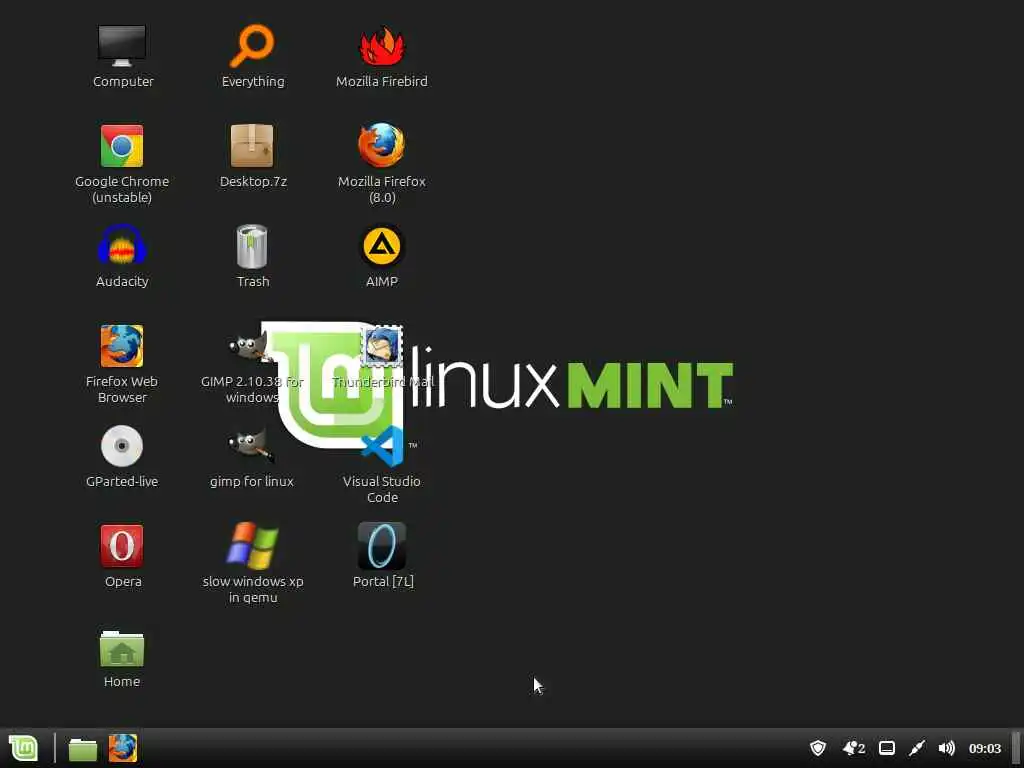This screenshot has width=1024, height=768.
Task: Open the Computer desktop icon
Action: click(122, 46)
